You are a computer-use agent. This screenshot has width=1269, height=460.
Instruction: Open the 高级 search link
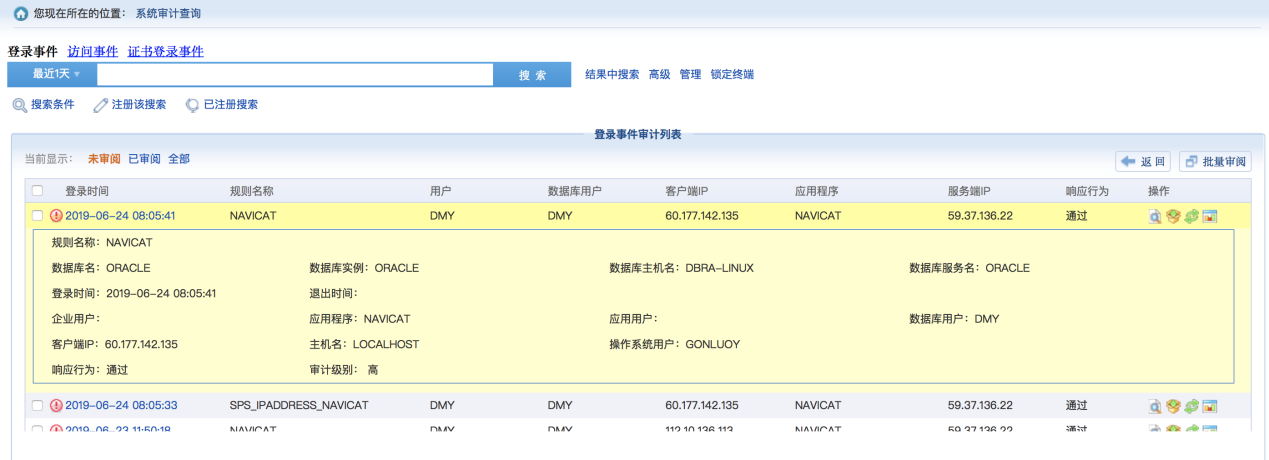pos(659,75)
